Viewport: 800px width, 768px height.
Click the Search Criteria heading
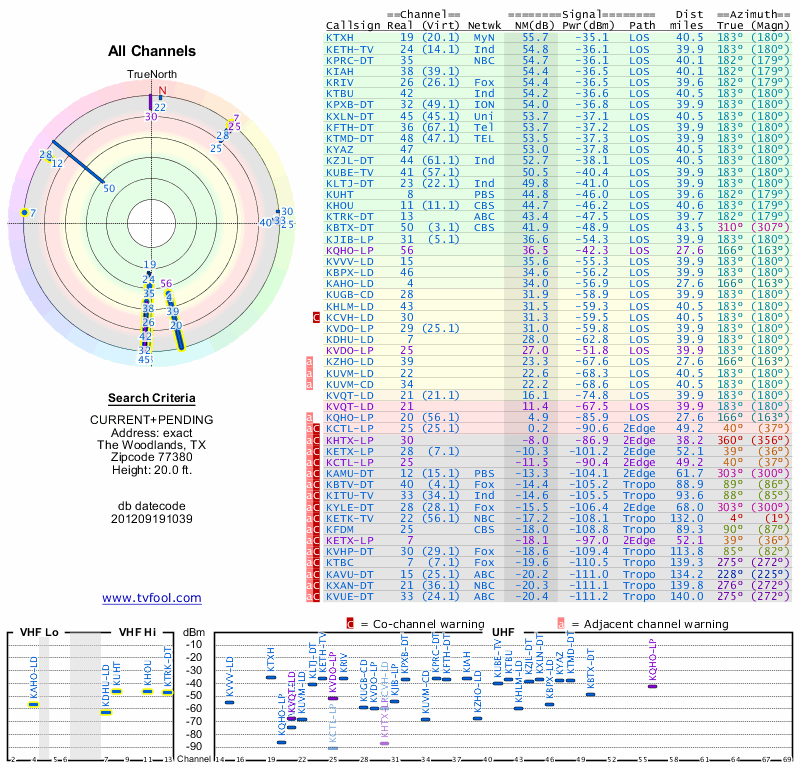[152, 398]
